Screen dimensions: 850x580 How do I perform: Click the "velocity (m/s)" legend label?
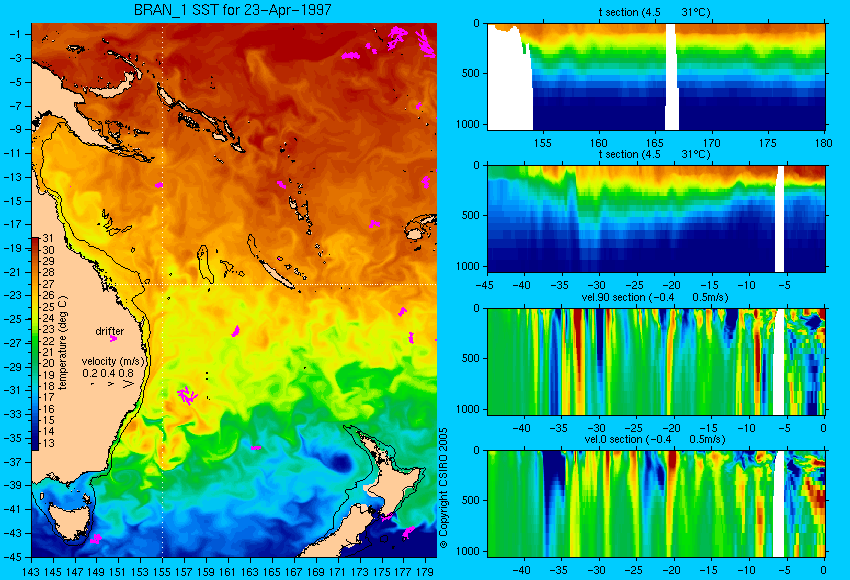[113, 361]
